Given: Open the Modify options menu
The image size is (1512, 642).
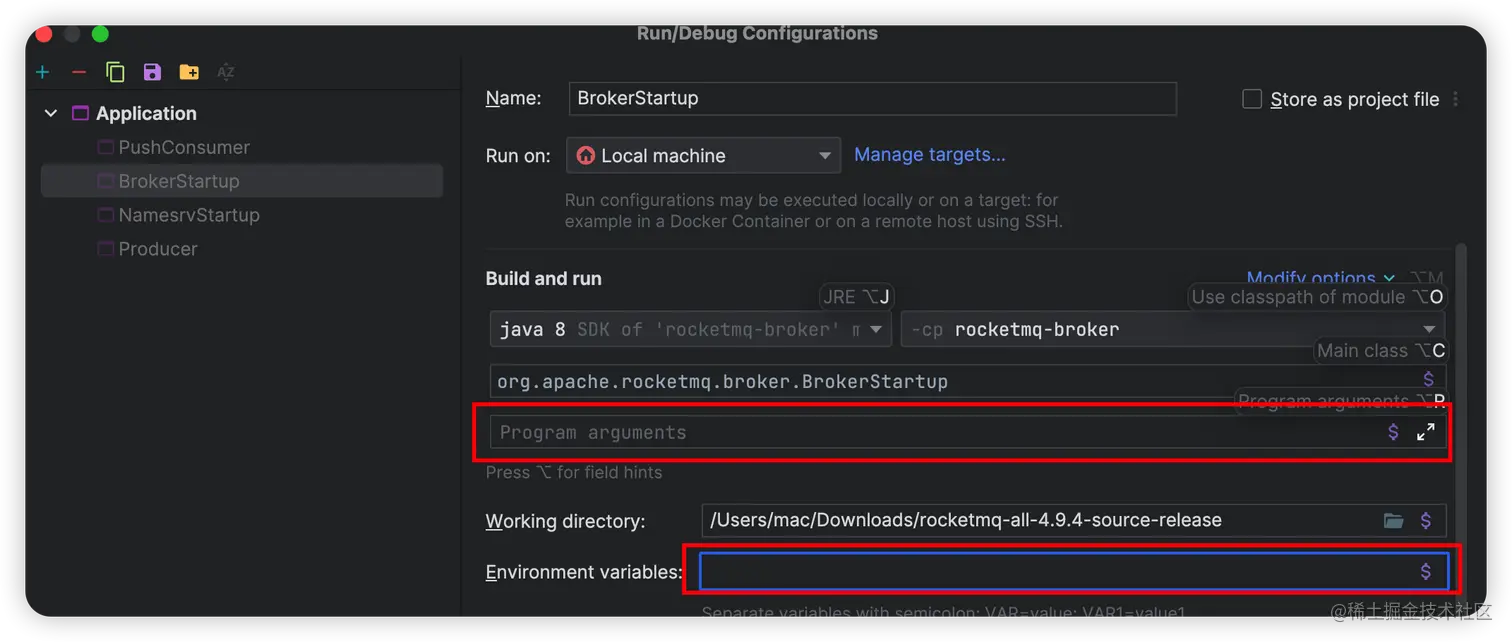Looking at the screenshot, I should 1320,278.
